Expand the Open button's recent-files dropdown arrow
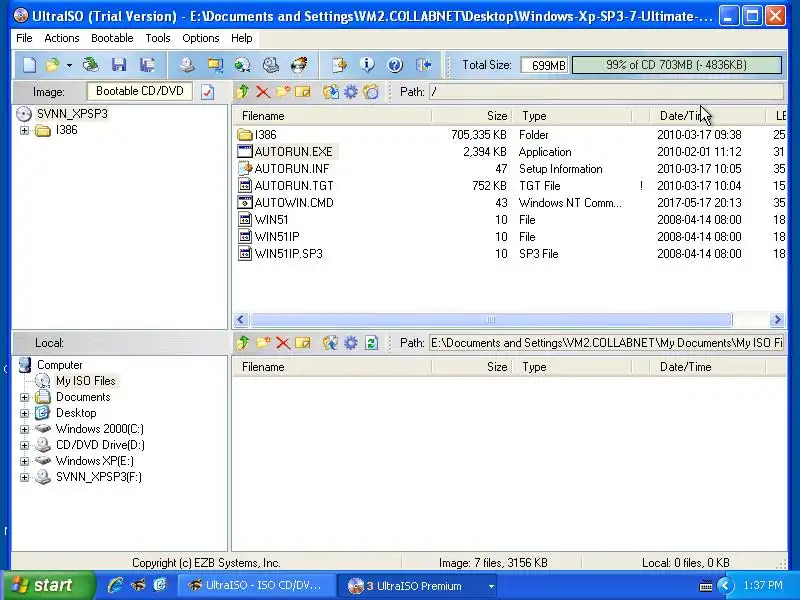800x600 pixels. pyautogui.click(x=69, y=65)
